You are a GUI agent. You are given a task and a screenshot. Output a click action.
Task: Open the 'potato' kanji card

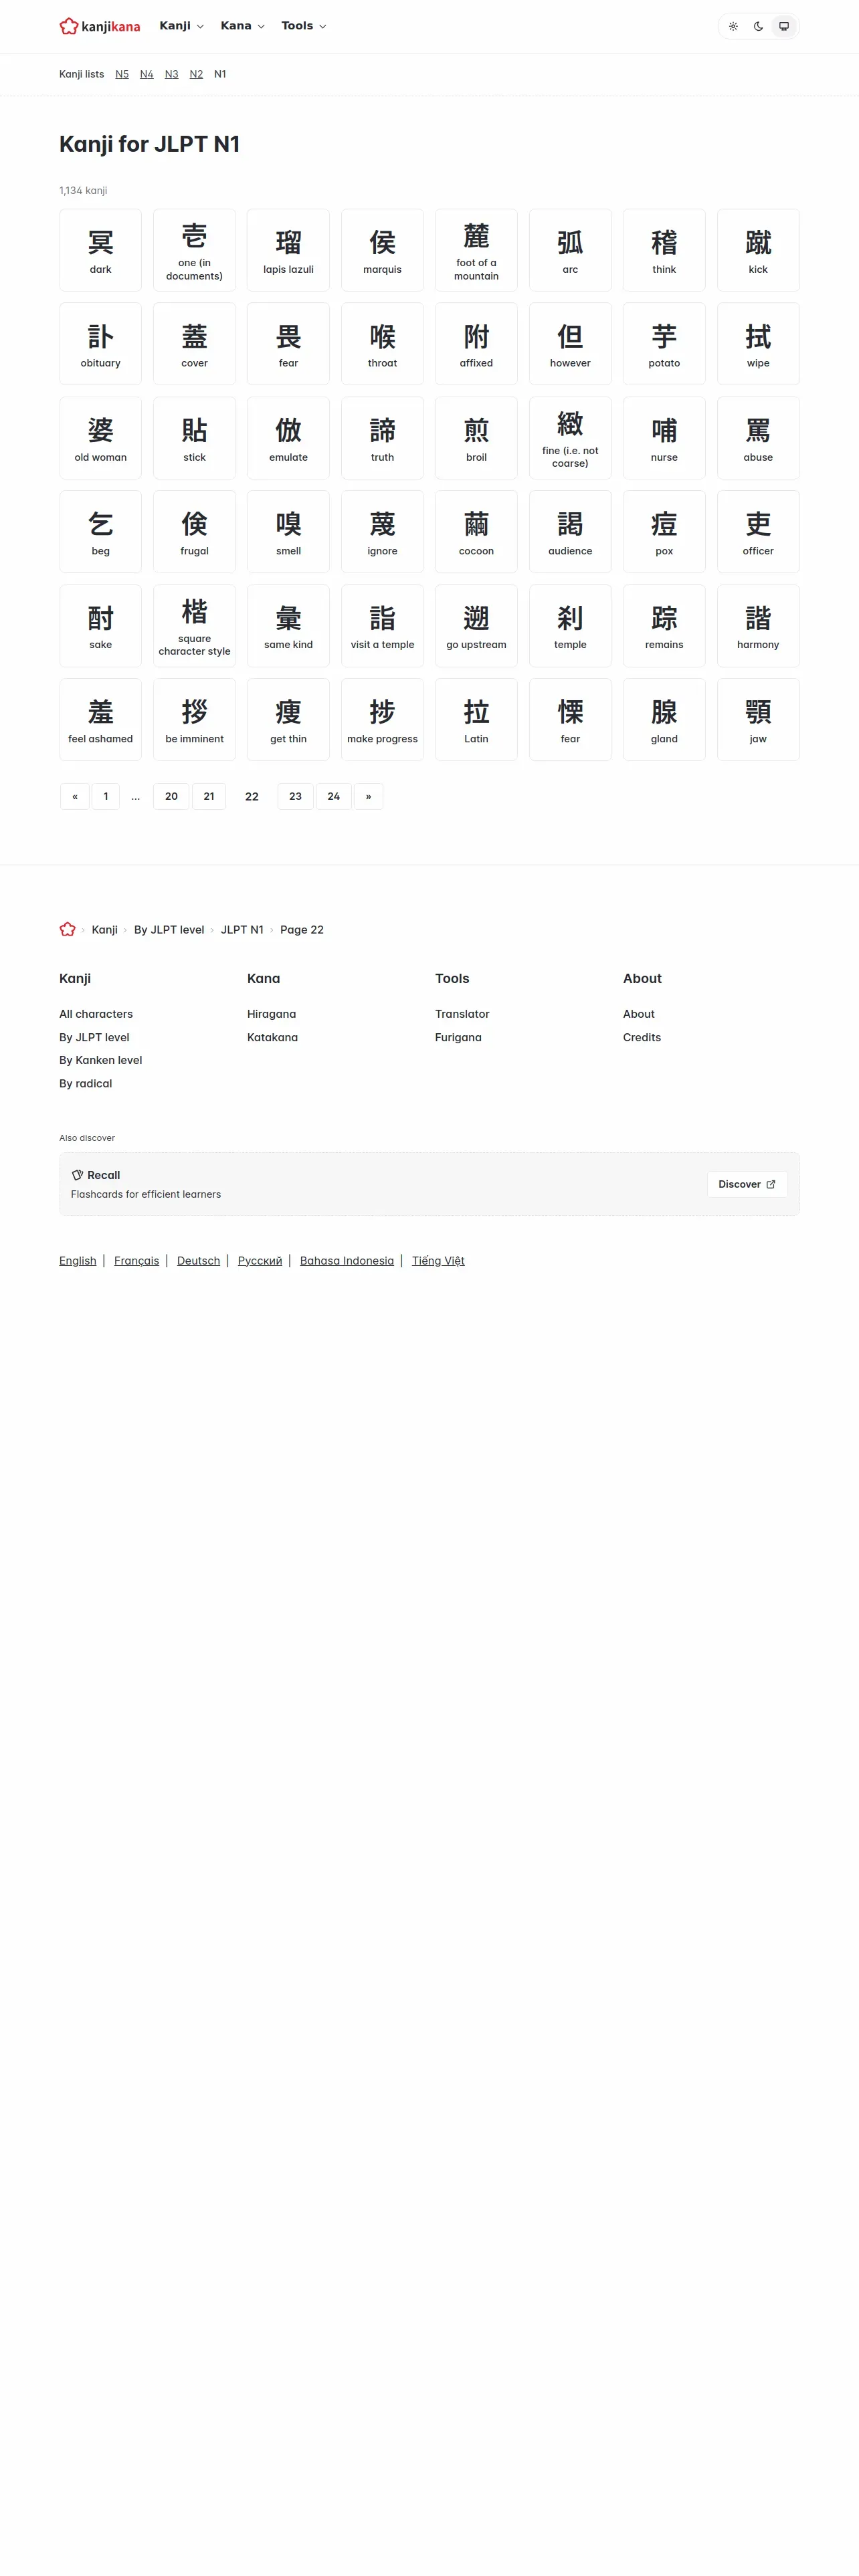click(x=664, y=344)
